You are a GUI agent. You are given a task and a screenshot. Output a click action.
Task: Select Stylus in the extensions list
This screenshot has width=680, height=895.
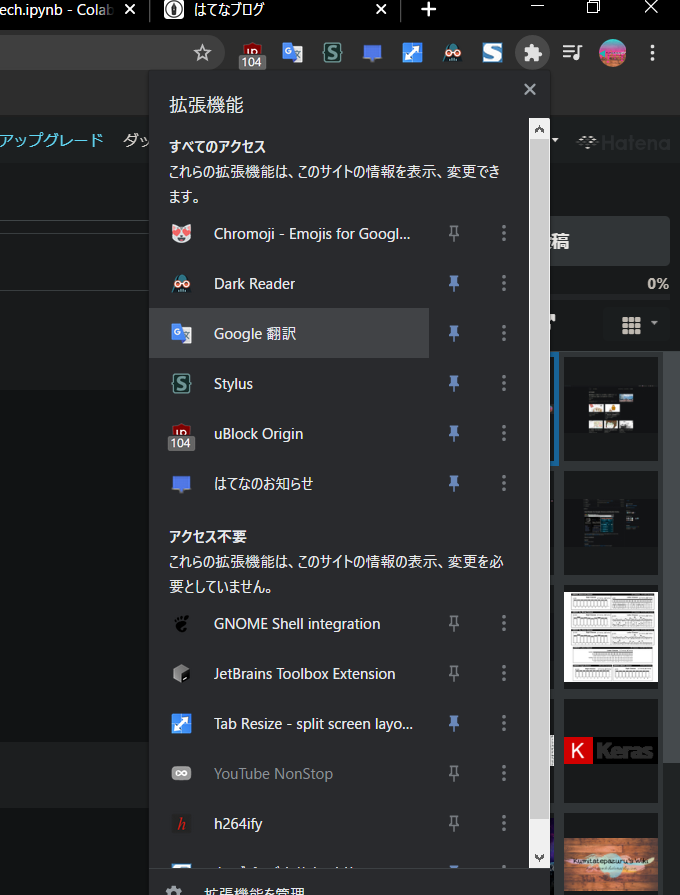pyautogui.click(x=289, y=384)
